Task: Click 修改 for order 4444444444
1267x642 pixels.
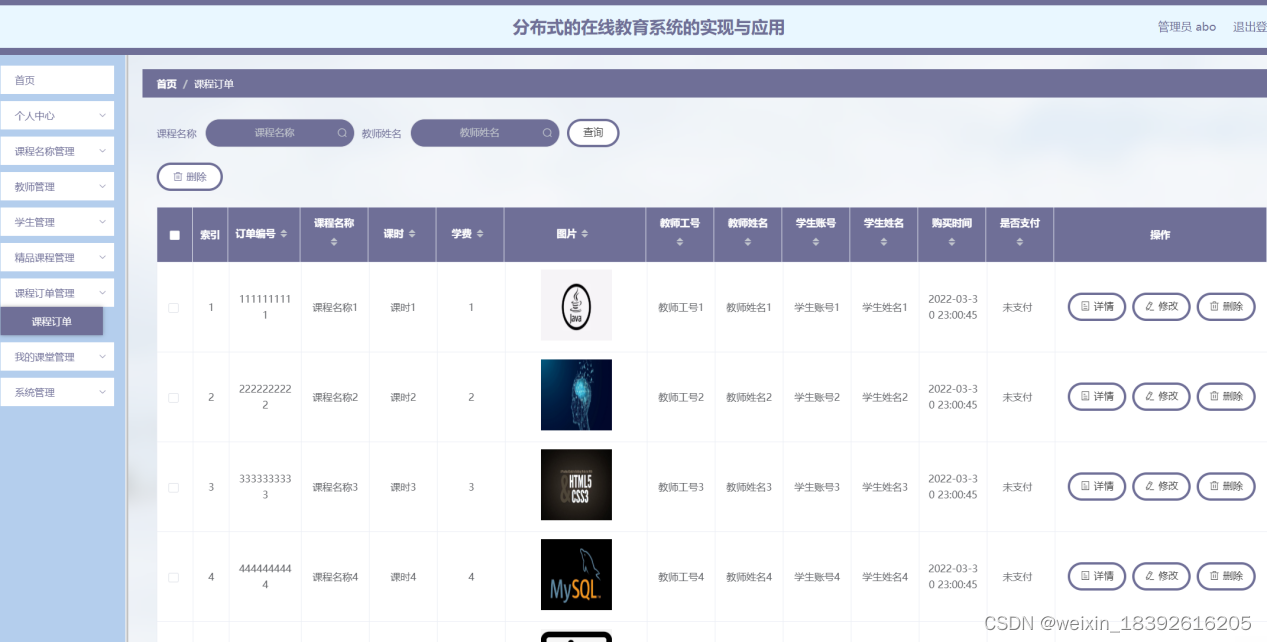Action: [1161, 576]
